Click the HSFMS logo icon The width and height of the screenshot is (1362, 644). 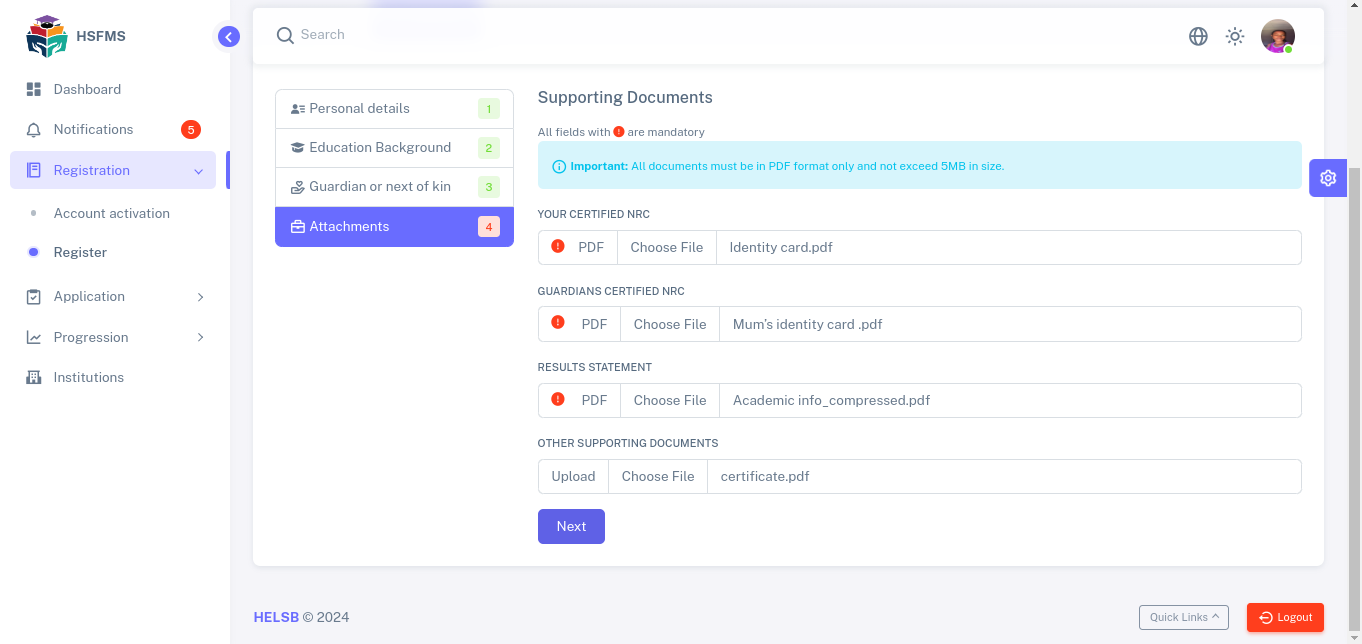click(x=47, y=36)
